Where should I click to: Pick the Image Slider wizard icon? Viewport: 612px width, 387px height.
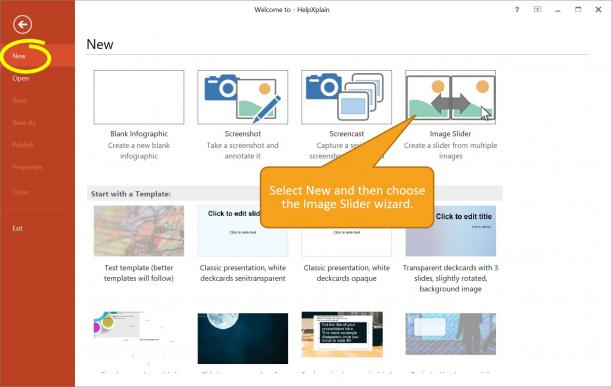tap(450, 97)
